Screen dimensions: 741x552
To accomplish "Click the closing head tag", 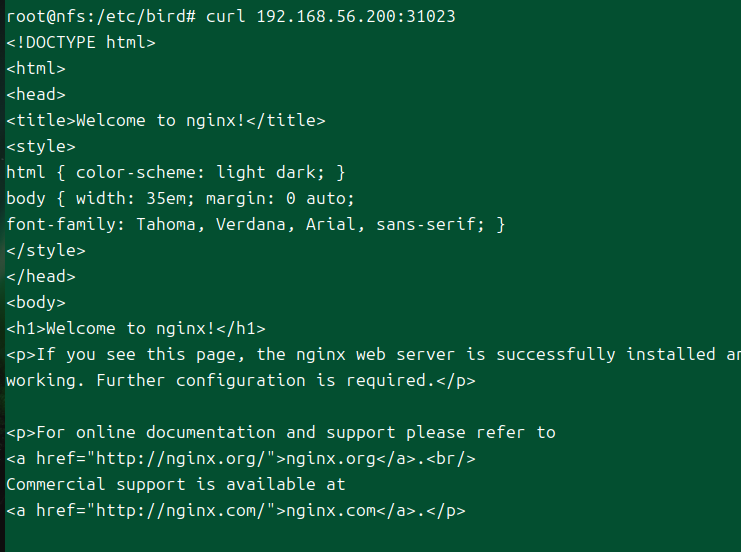I will (x=41, y=277).
